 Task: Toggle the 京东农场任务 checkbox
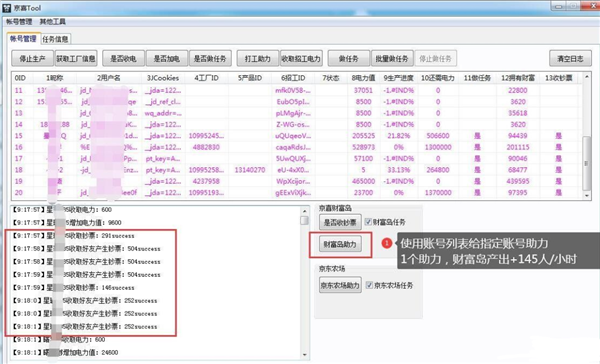(369, 285)
